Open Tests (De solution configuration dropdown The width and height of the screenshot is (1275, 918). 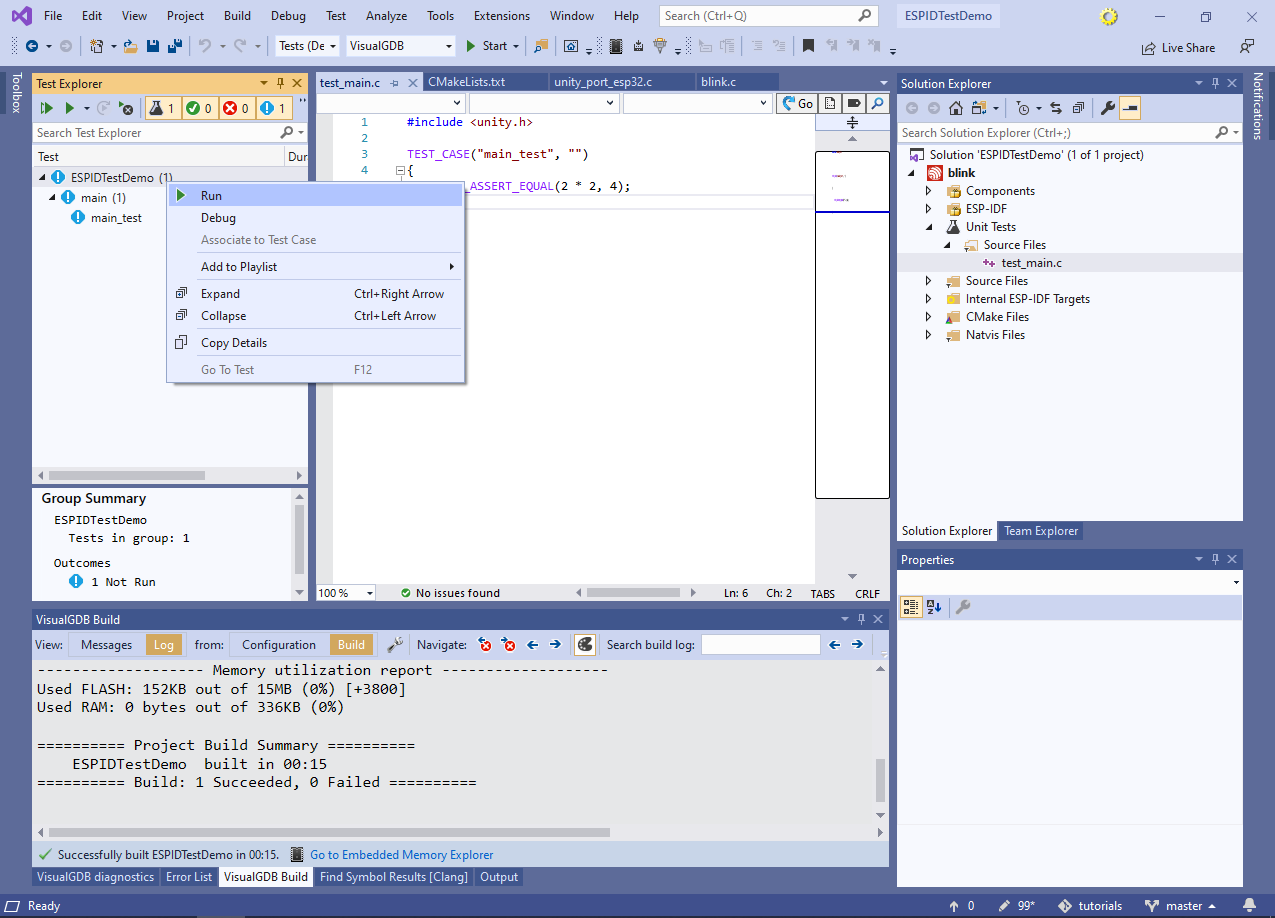point(309,46)
